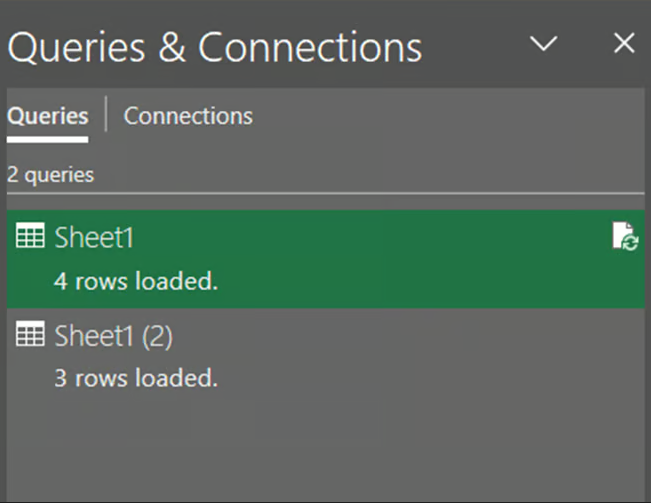This screenshot has height=503, width=651.
Task: Click the "3 rows loaded." status text
Action: (135, 378)
